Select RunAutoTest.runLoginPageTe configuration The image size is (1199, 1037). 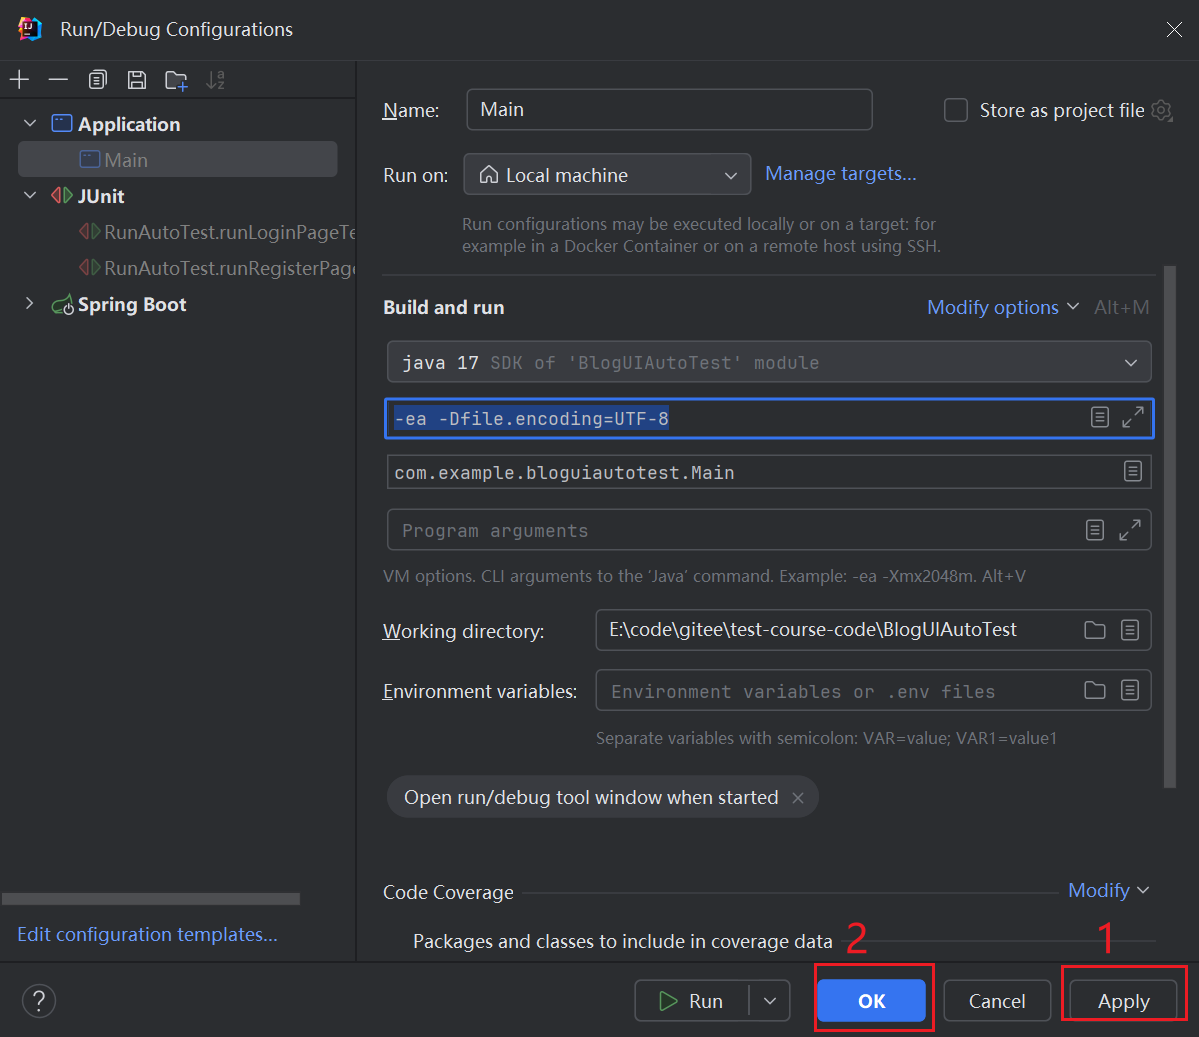point(217,232)
